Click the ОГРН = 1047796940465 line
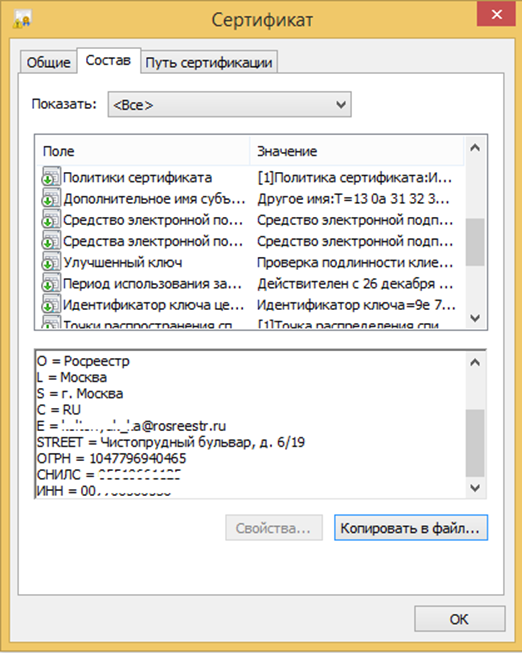This screenshot has height=653, width=522. point(111,458)
